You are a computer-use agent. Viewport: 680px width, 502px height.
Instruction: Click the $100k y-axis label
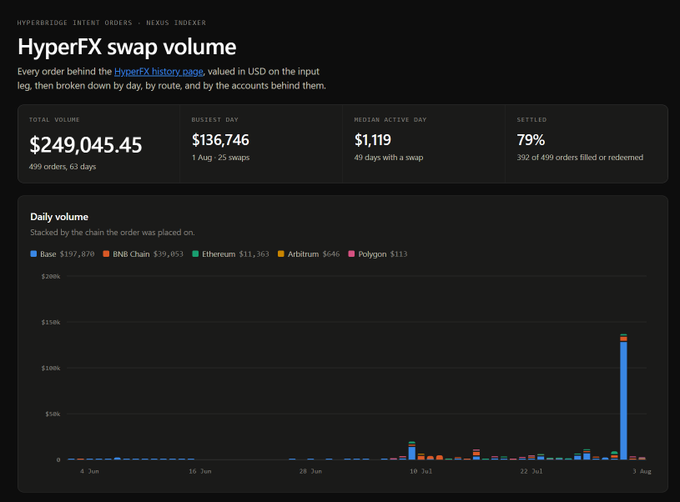(51, 368)
